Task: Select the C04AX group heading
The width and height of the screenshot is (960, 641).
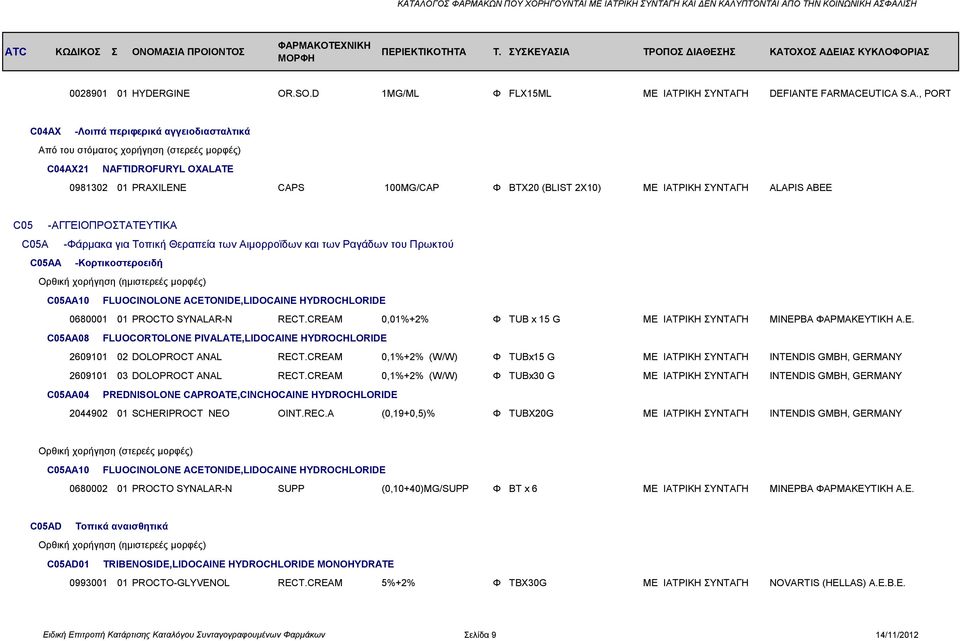Action: [140, 131]
